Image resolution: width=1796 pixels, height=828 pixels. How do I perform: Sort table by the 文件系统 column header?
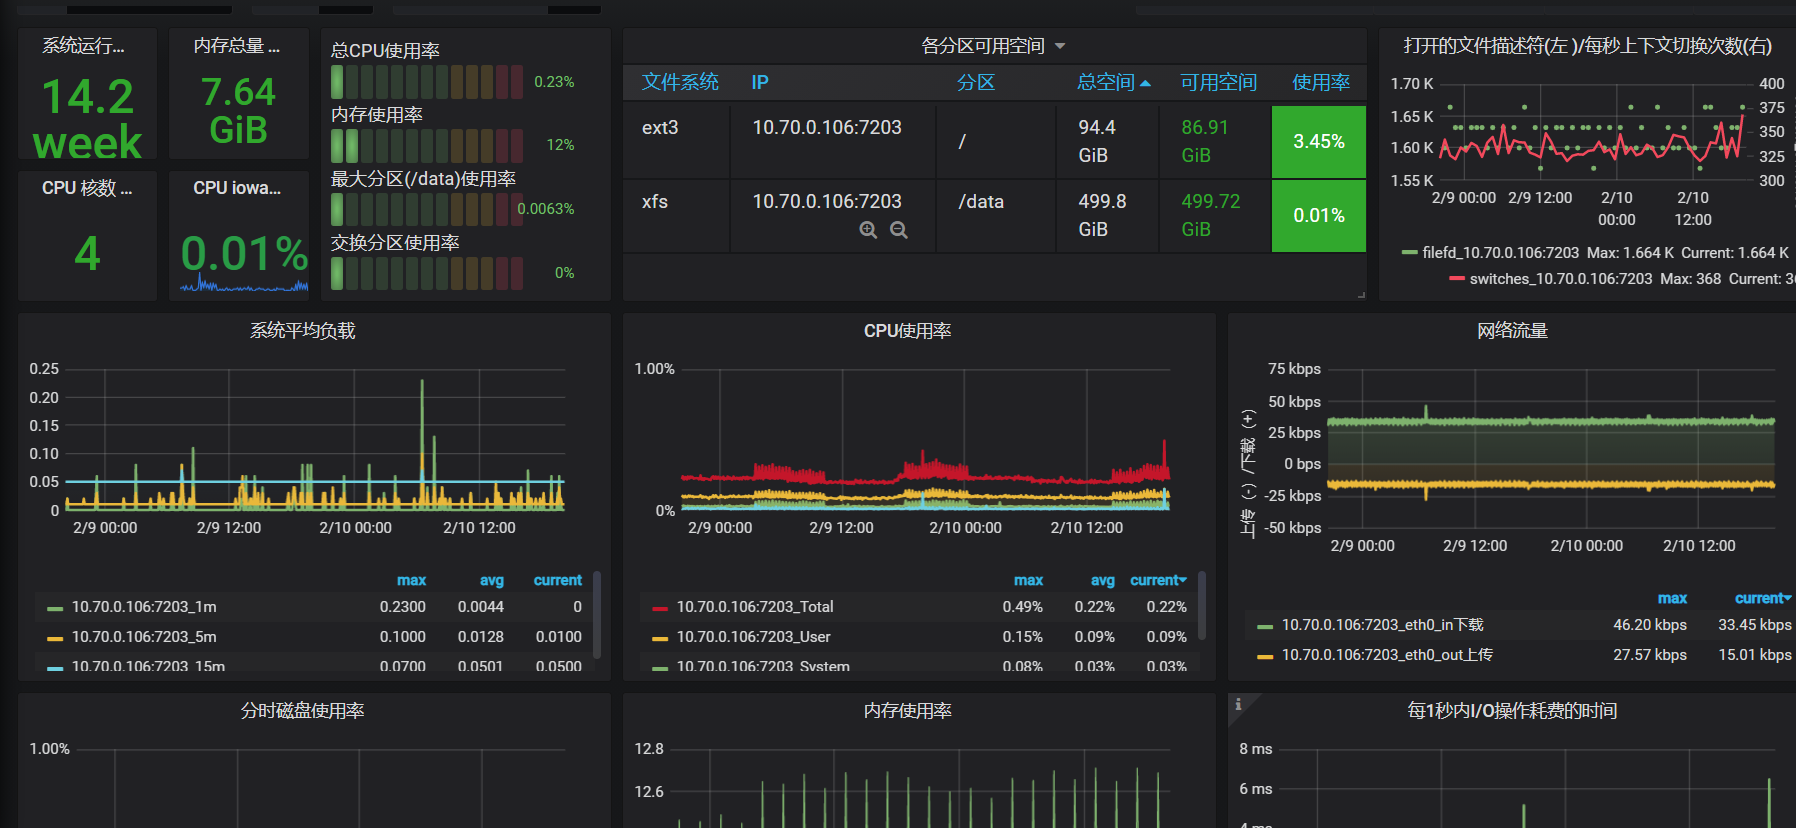click(x=680, y=82)
